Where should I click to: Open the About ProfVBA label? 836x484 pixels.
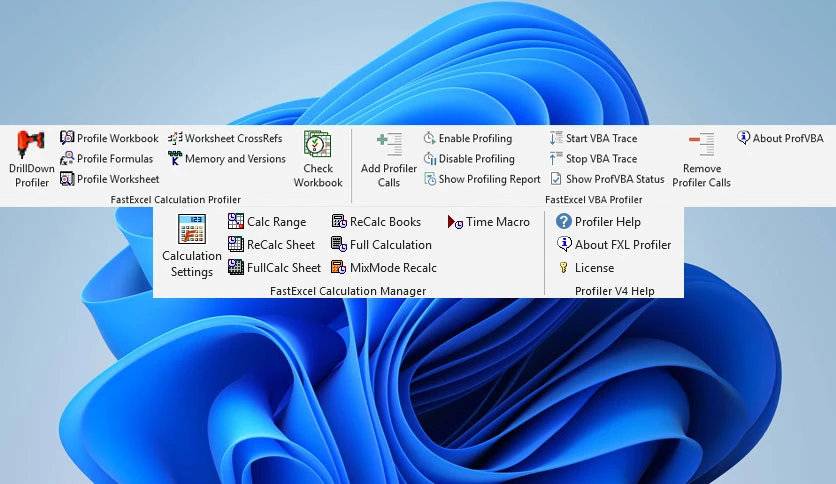(788, 138)
